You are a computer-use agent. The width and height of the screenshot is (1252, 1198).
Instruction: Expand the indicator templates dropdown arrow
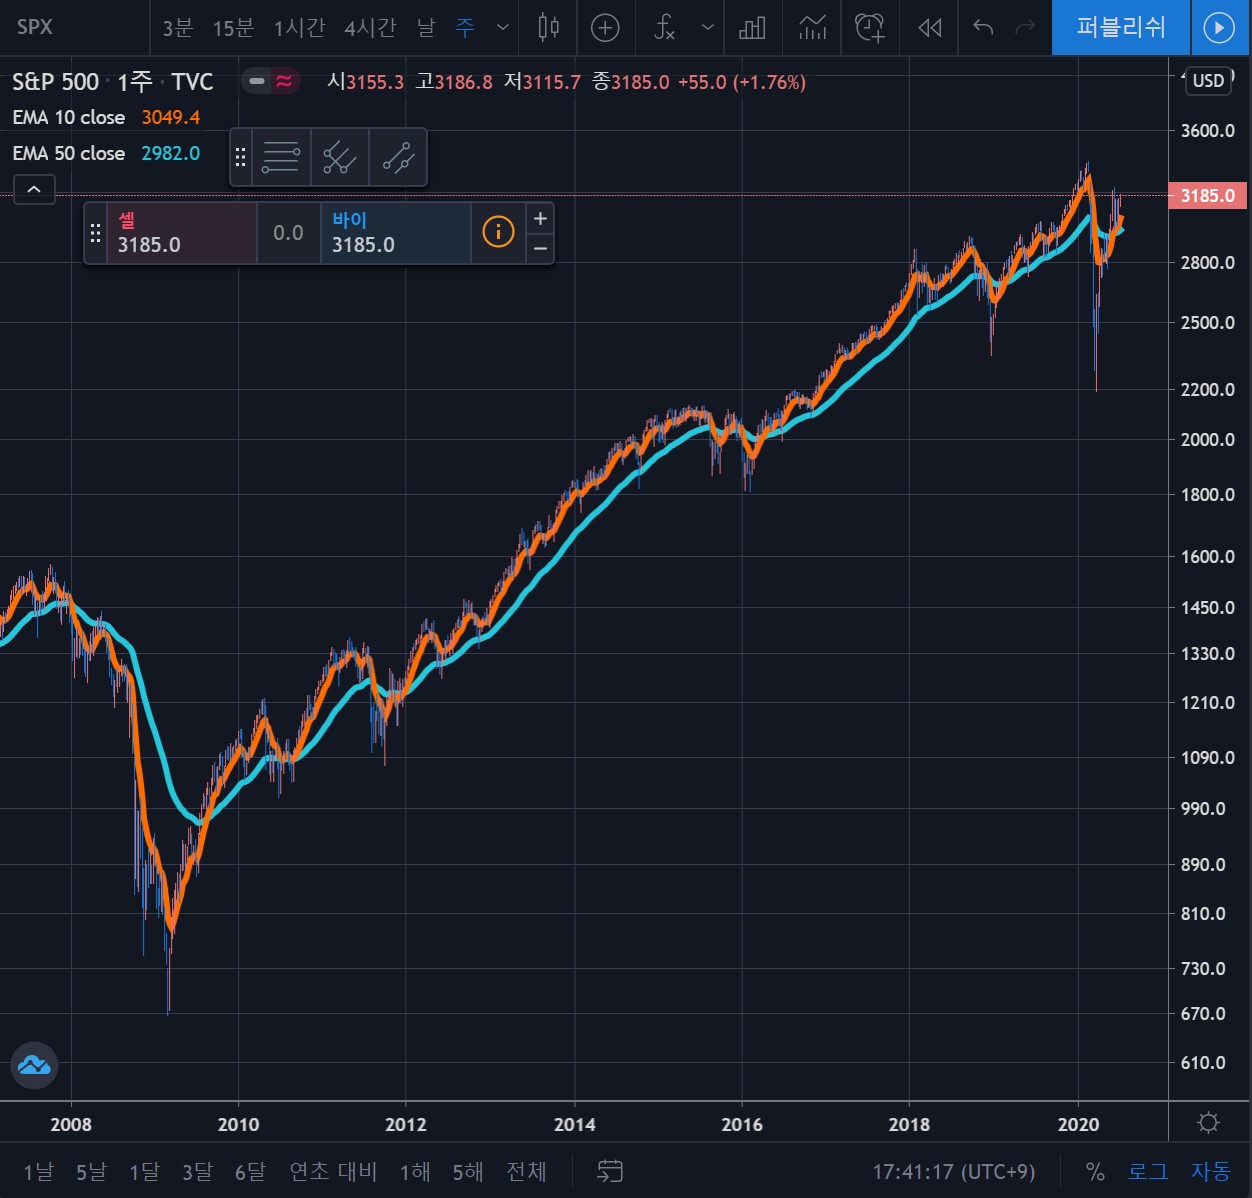pos(708,27)
